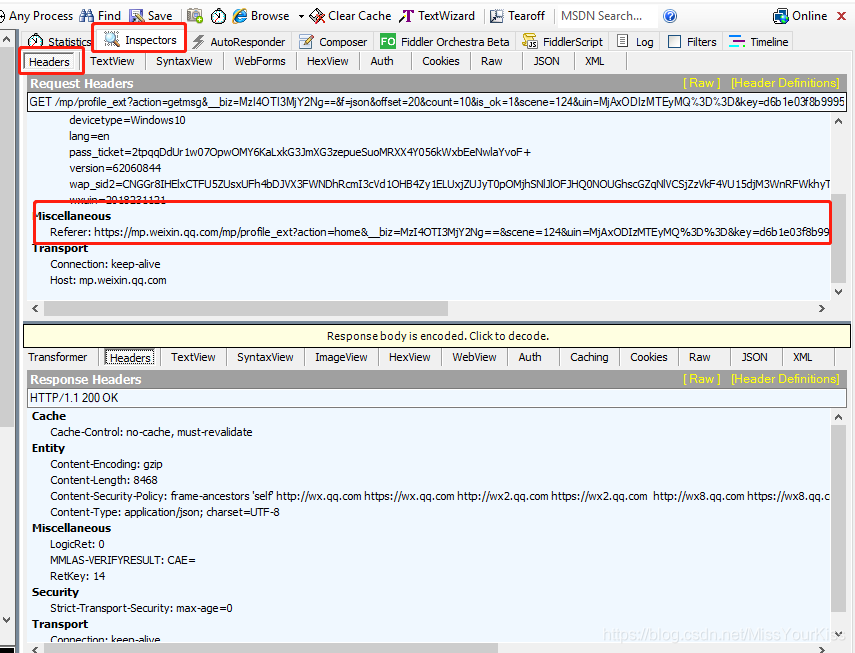Open the request XML tab
Image resolution: width=855 pixels, height=653 pixels.
click(x=594, y=61)
